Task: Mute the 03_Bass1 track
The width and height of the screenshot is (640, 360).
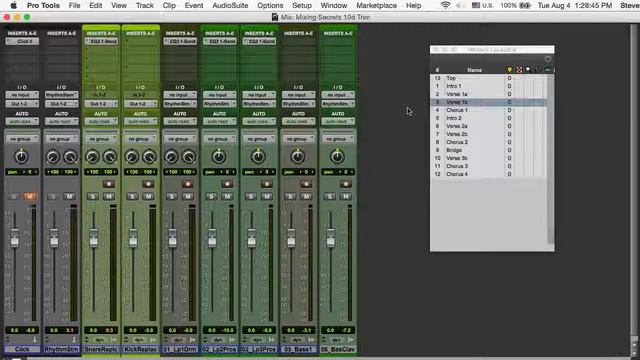Action: tap(307, 197)
